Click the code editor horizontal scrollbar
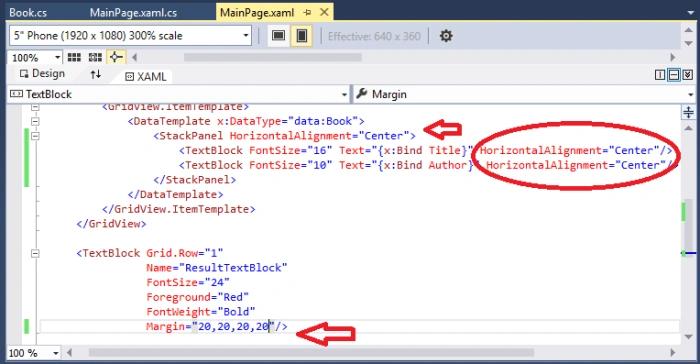Screen dimensions: 700x364 (x=311, y=353)
